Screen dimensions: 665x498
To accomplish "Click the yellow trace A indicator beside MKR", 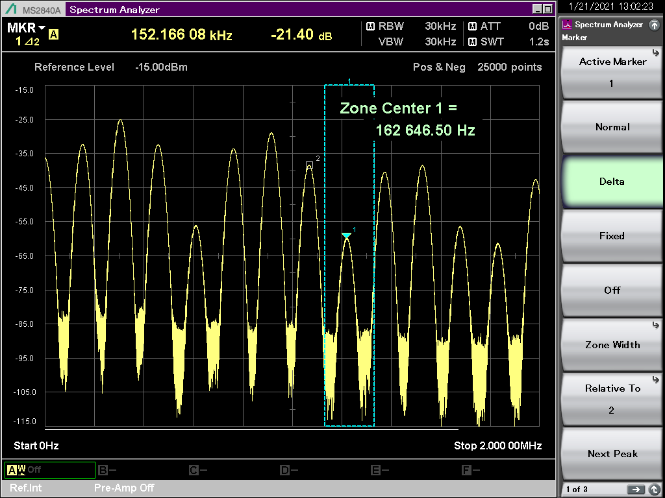I will pyautogui.click(x=53, y=34).
